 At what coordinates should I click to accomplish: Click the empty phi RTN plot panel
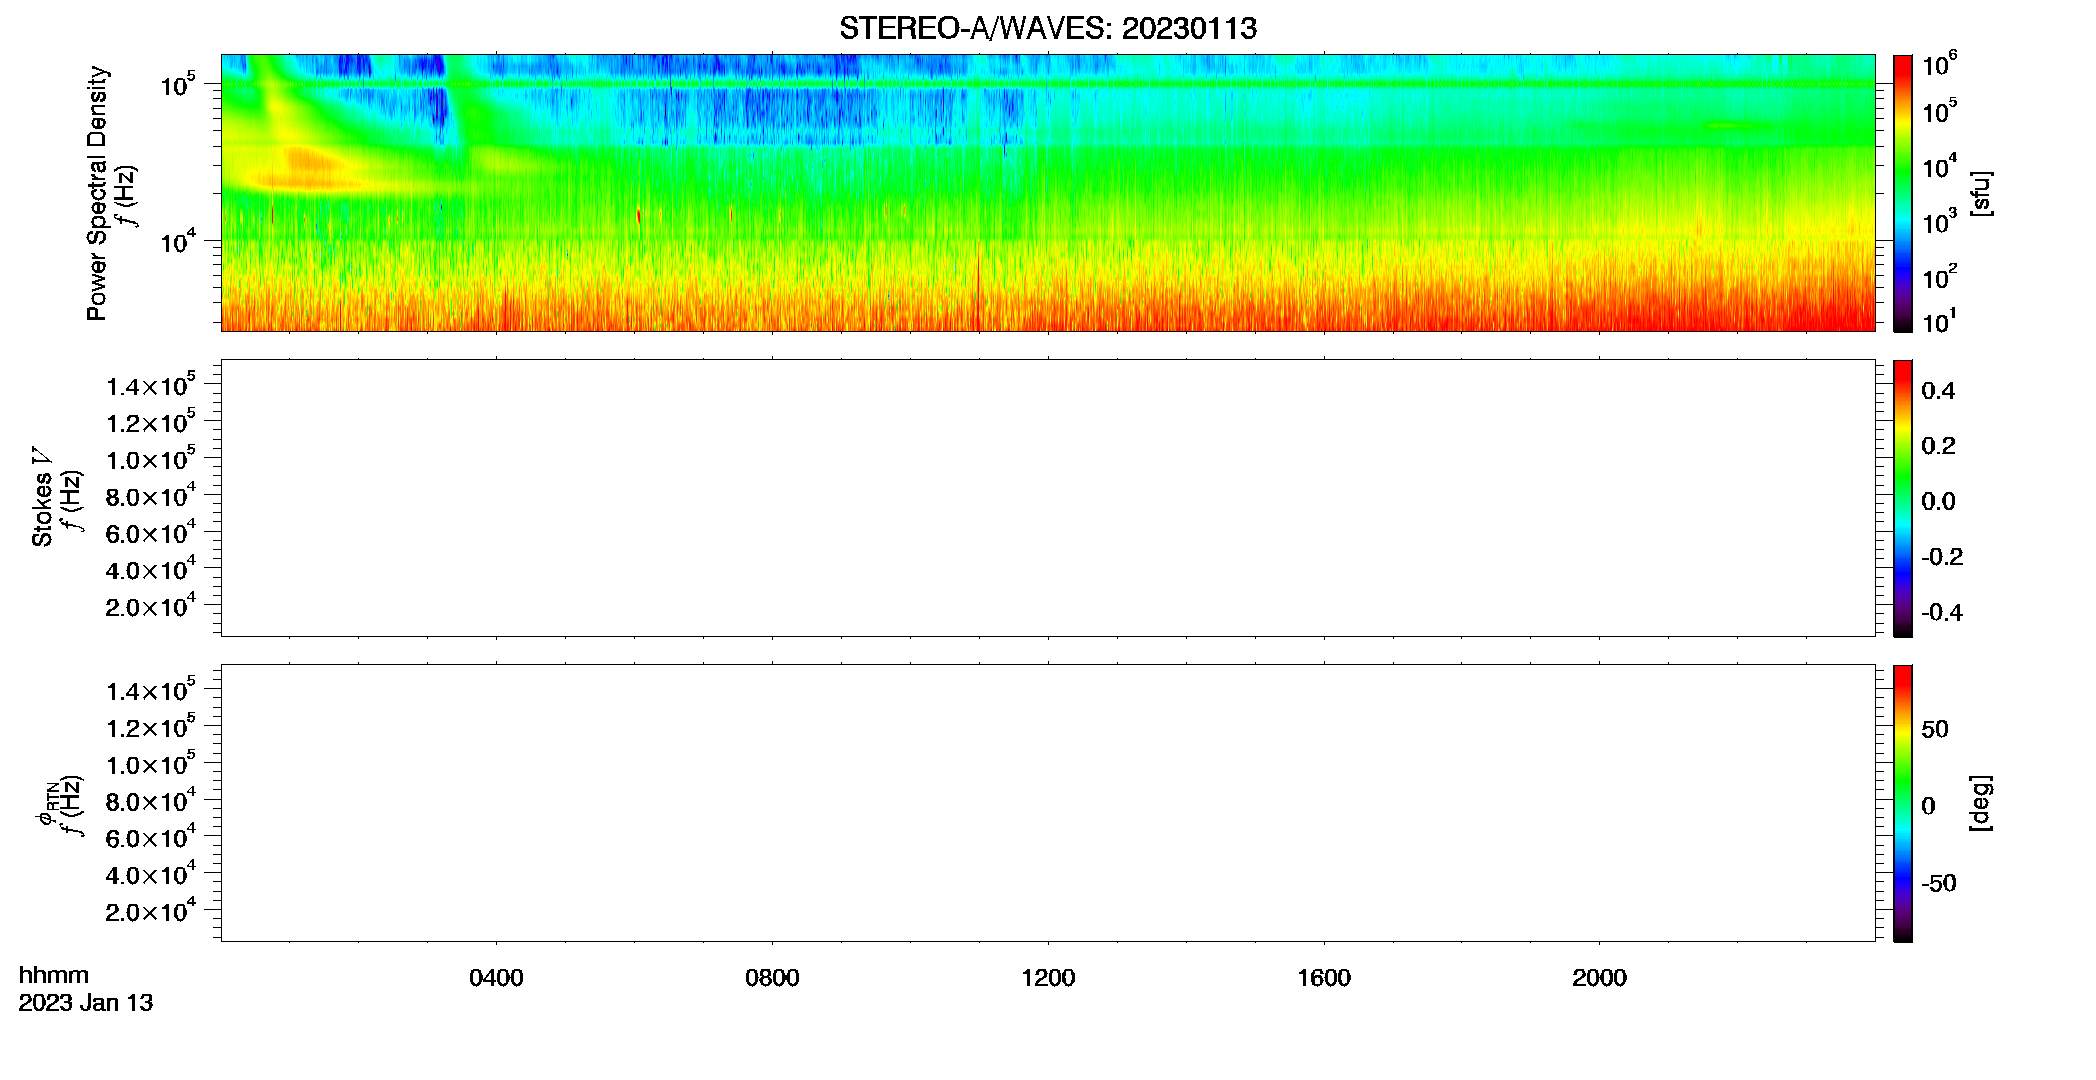(x=1048, y=803)
